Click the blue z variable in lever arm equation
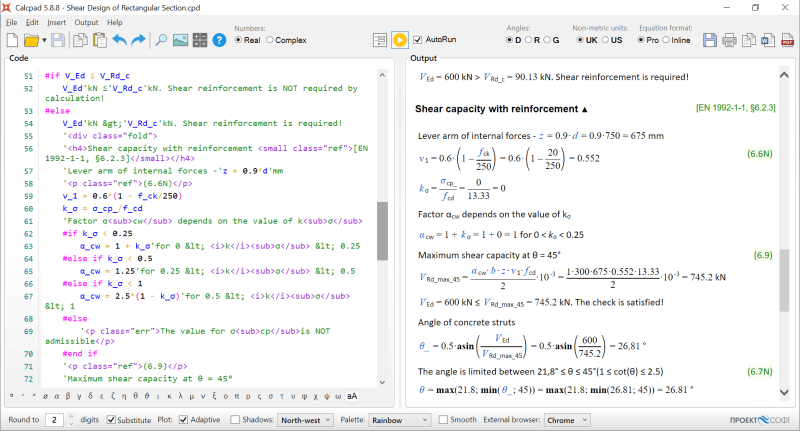800x431 pixels. pos(541,136)
